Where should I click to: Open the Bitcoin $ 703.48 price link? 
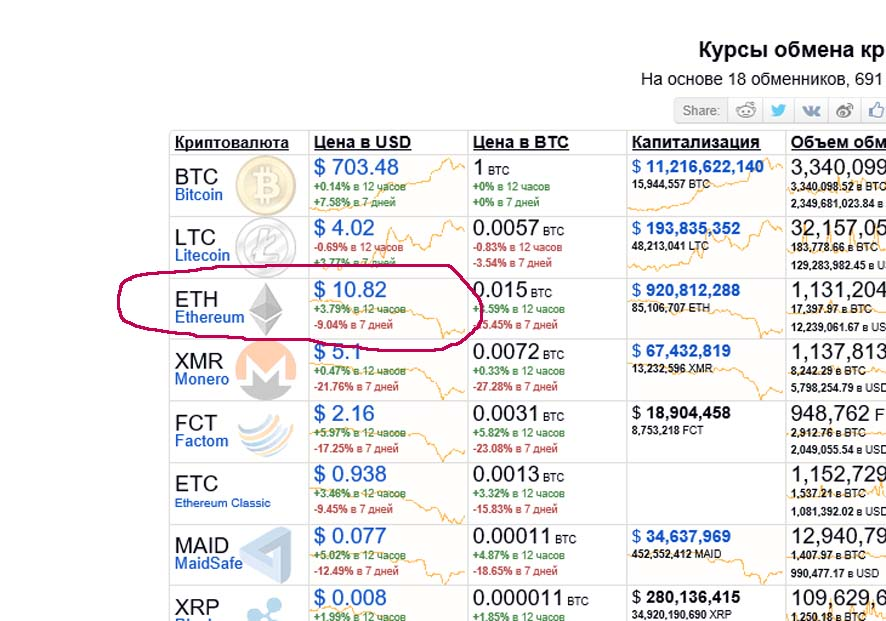[356, 168]
